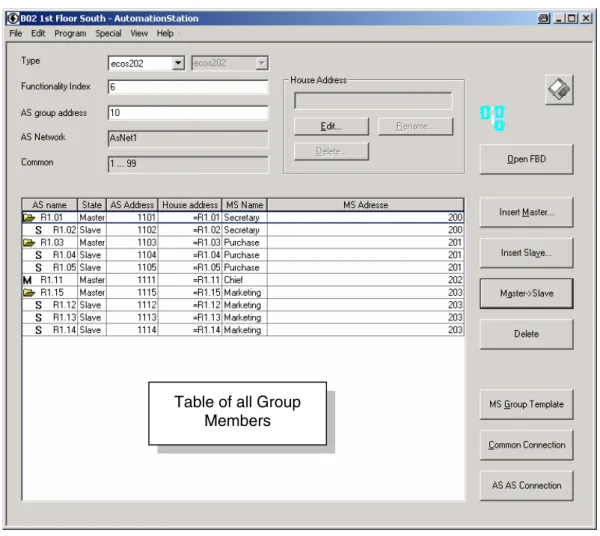
Task: Click the AS Network field showing AsNet1
Action: point(188,139)
